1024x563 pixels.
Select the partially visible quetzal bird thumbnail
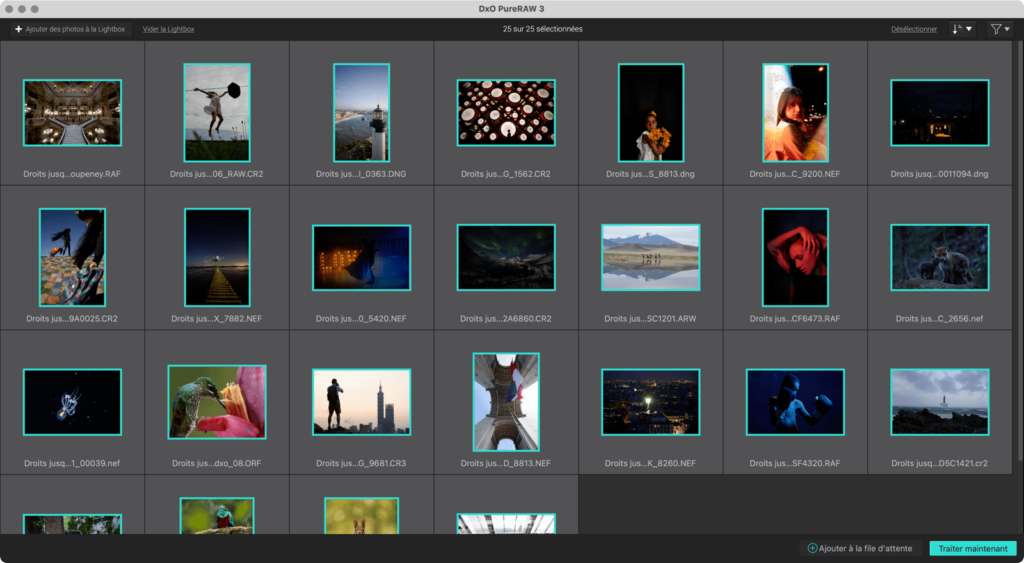click(x=217, y=516)
